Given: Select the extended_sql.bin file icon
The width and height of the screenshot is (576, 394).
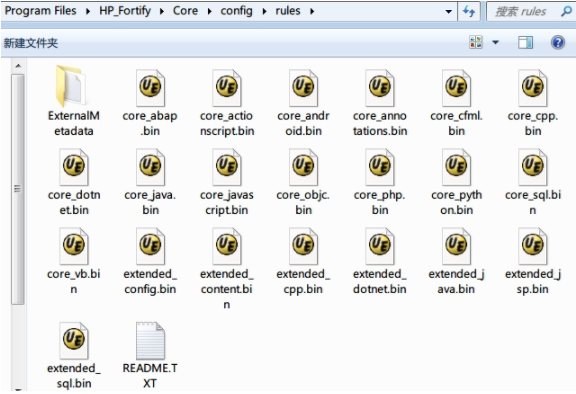Looking at the screenshot, I should [x=74, y=340].
